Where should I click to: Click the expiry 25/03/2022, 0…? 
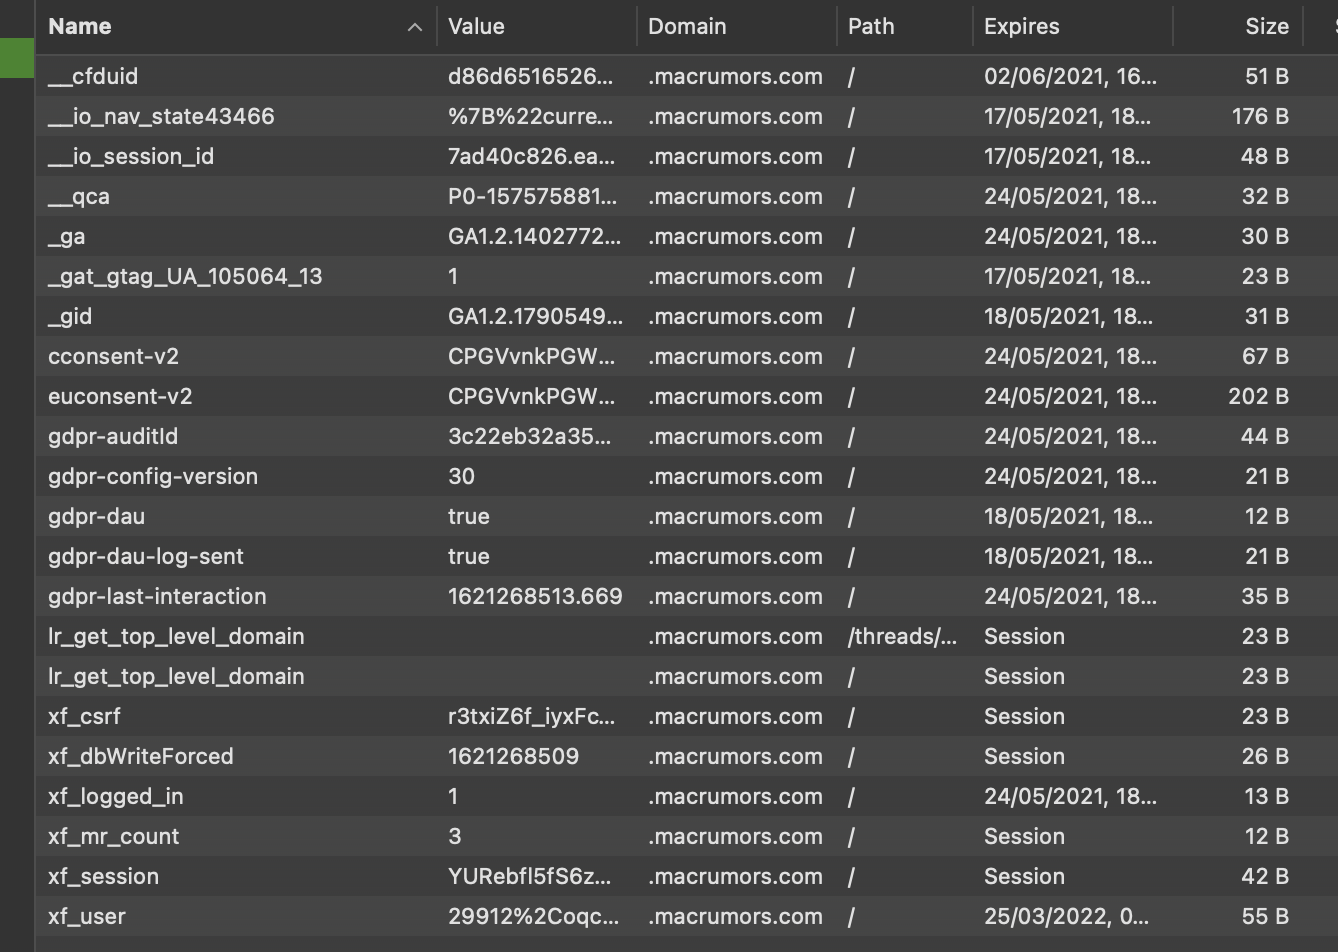(x=1067, y=917)
